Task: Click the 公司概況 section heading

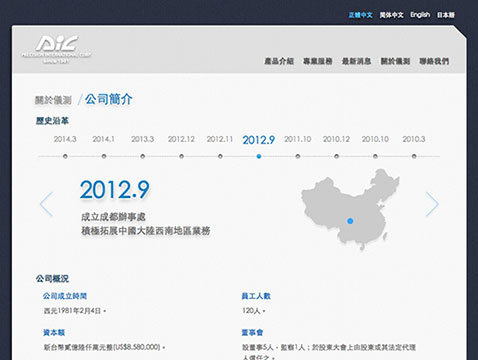Action: pos(52,278)
